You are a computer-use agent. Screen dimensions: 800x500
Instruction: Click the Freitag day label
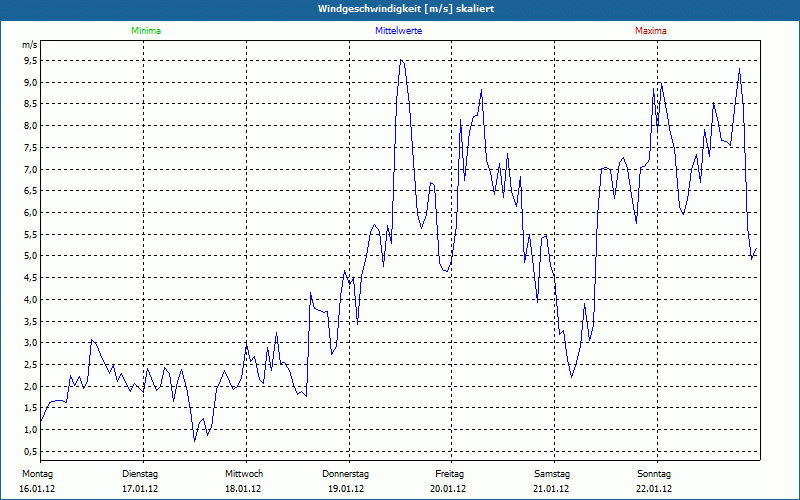pos(449,474)
